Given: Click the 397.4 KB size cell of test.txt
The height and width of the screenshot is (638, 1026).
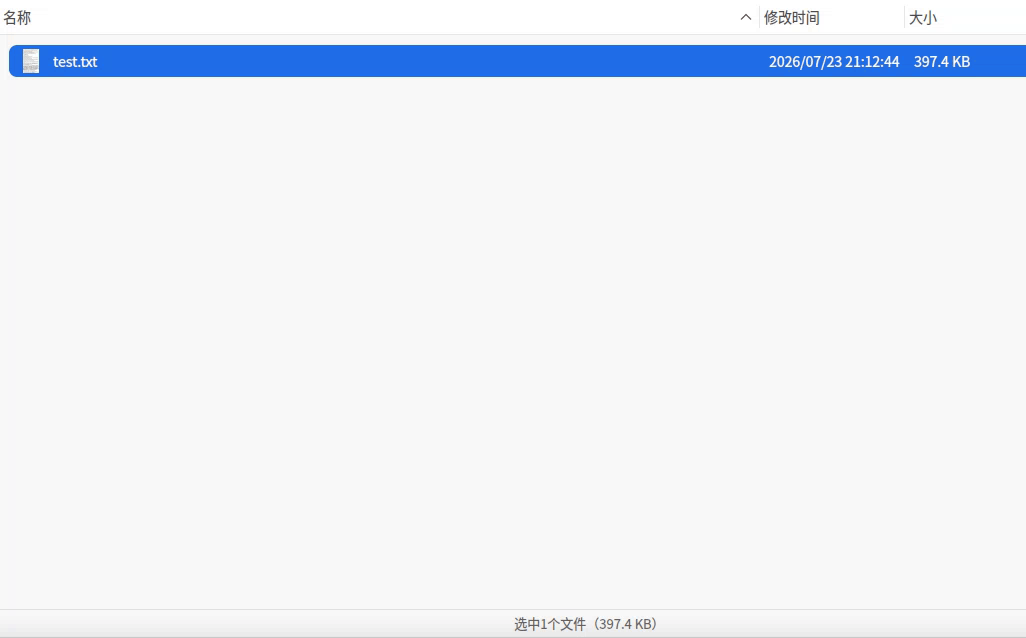Looking at the screenshot, I should pyautogui.click(x=942, y=62).
